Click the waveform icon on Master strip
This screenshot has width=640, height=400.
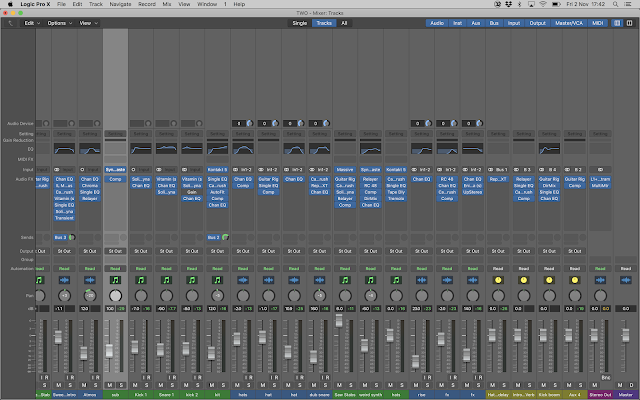tap(626, 280)
